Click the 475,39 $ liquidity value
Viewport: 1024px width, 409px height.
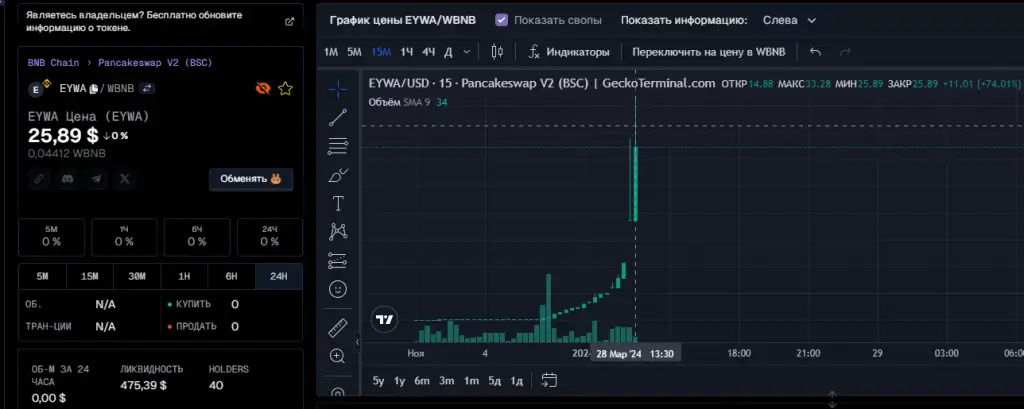(144, 385)
